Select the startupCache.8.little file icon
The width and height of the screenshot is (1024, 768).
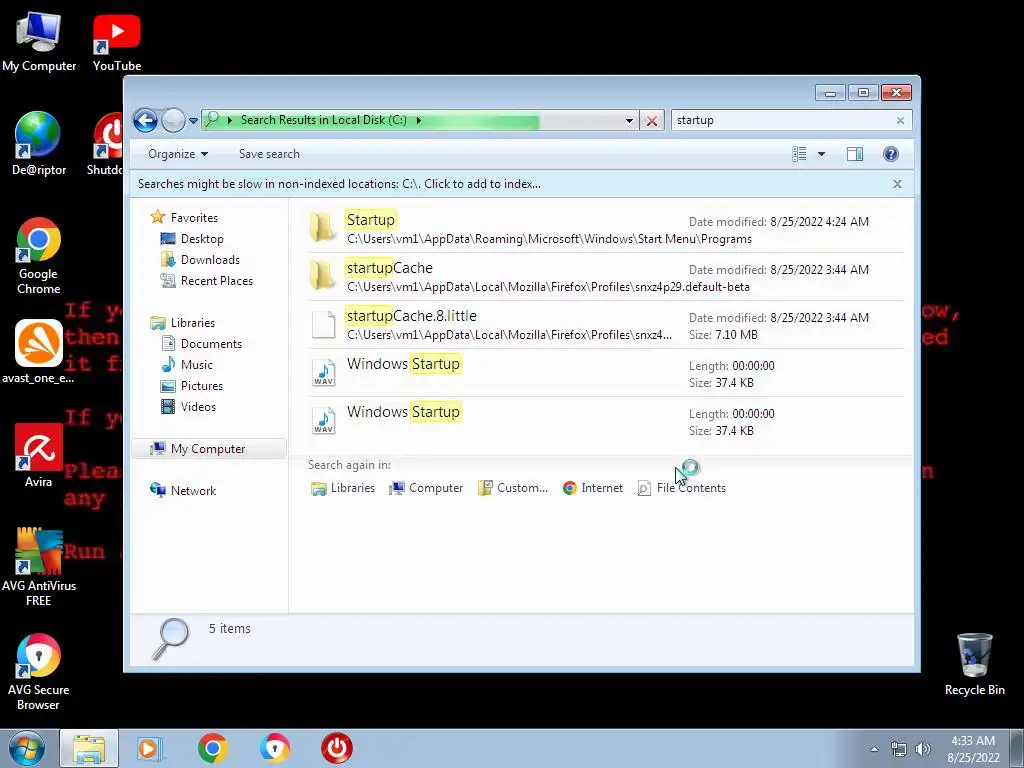coord(323,325)
